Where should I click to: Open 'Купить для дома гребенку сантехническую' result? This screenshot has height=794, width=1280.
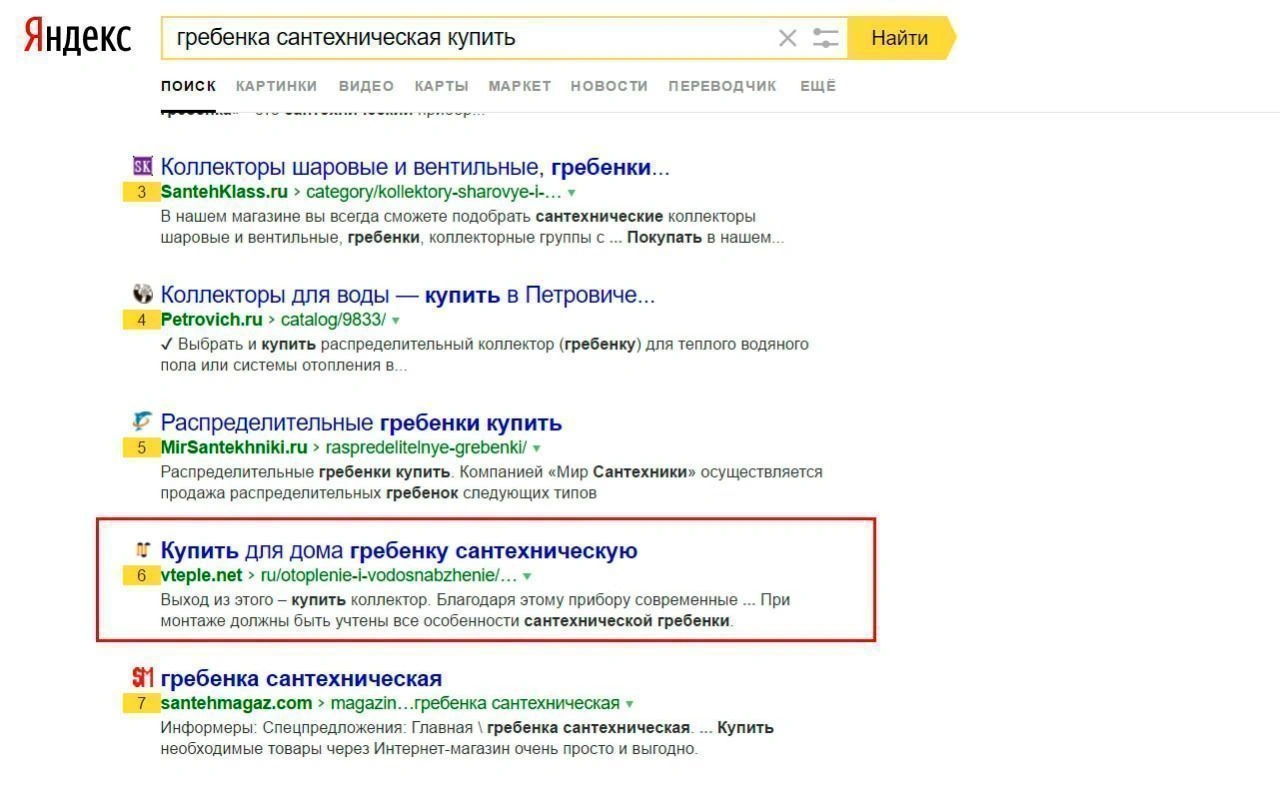[399, 550]
